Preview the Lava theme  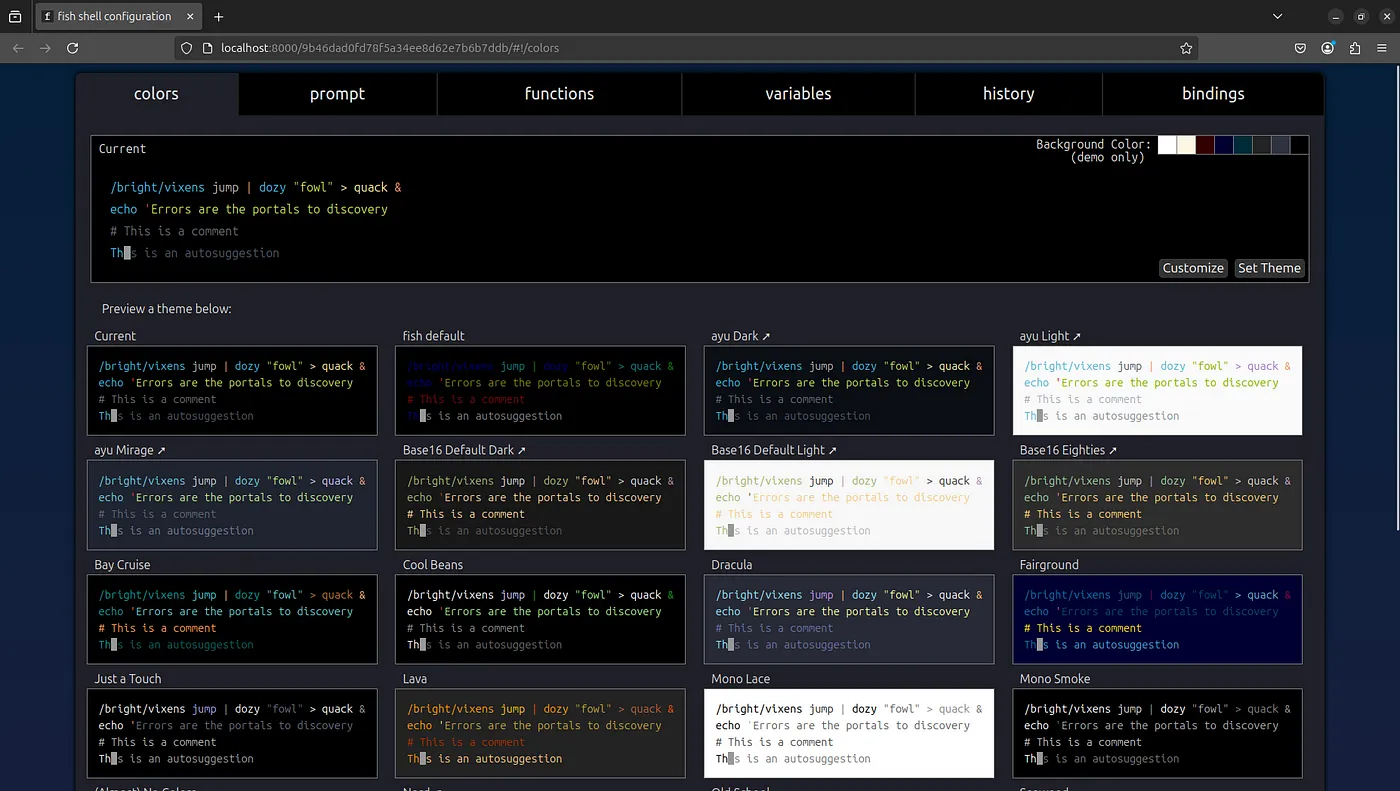click(x=541, y=733)
